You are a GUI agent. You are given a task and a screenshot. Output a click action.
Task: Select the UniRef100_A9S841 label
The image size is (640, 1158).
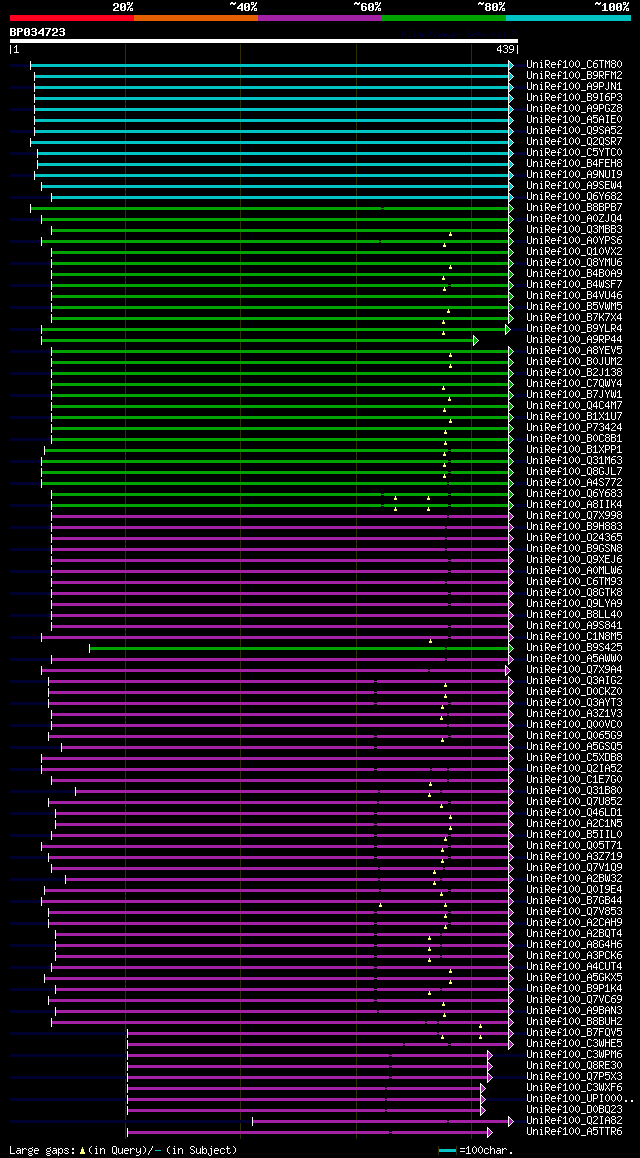coord(574,626)
